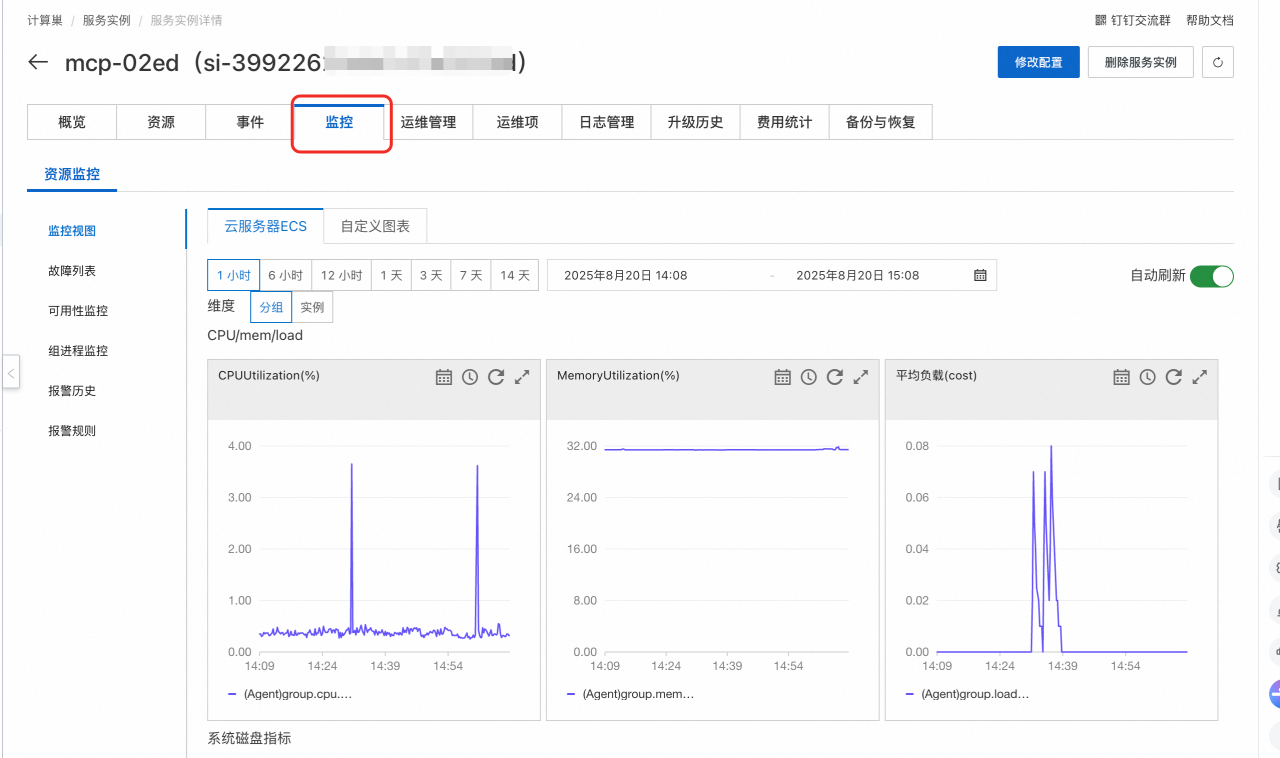Select the 6 小时 time range

[x=285, y=275]
